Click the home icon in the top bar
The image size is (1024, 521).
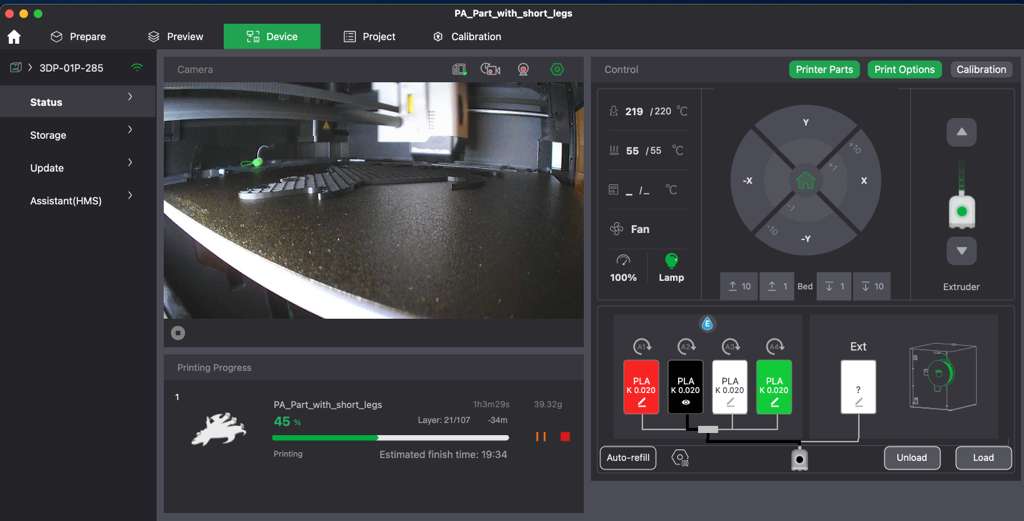point(14,37)
